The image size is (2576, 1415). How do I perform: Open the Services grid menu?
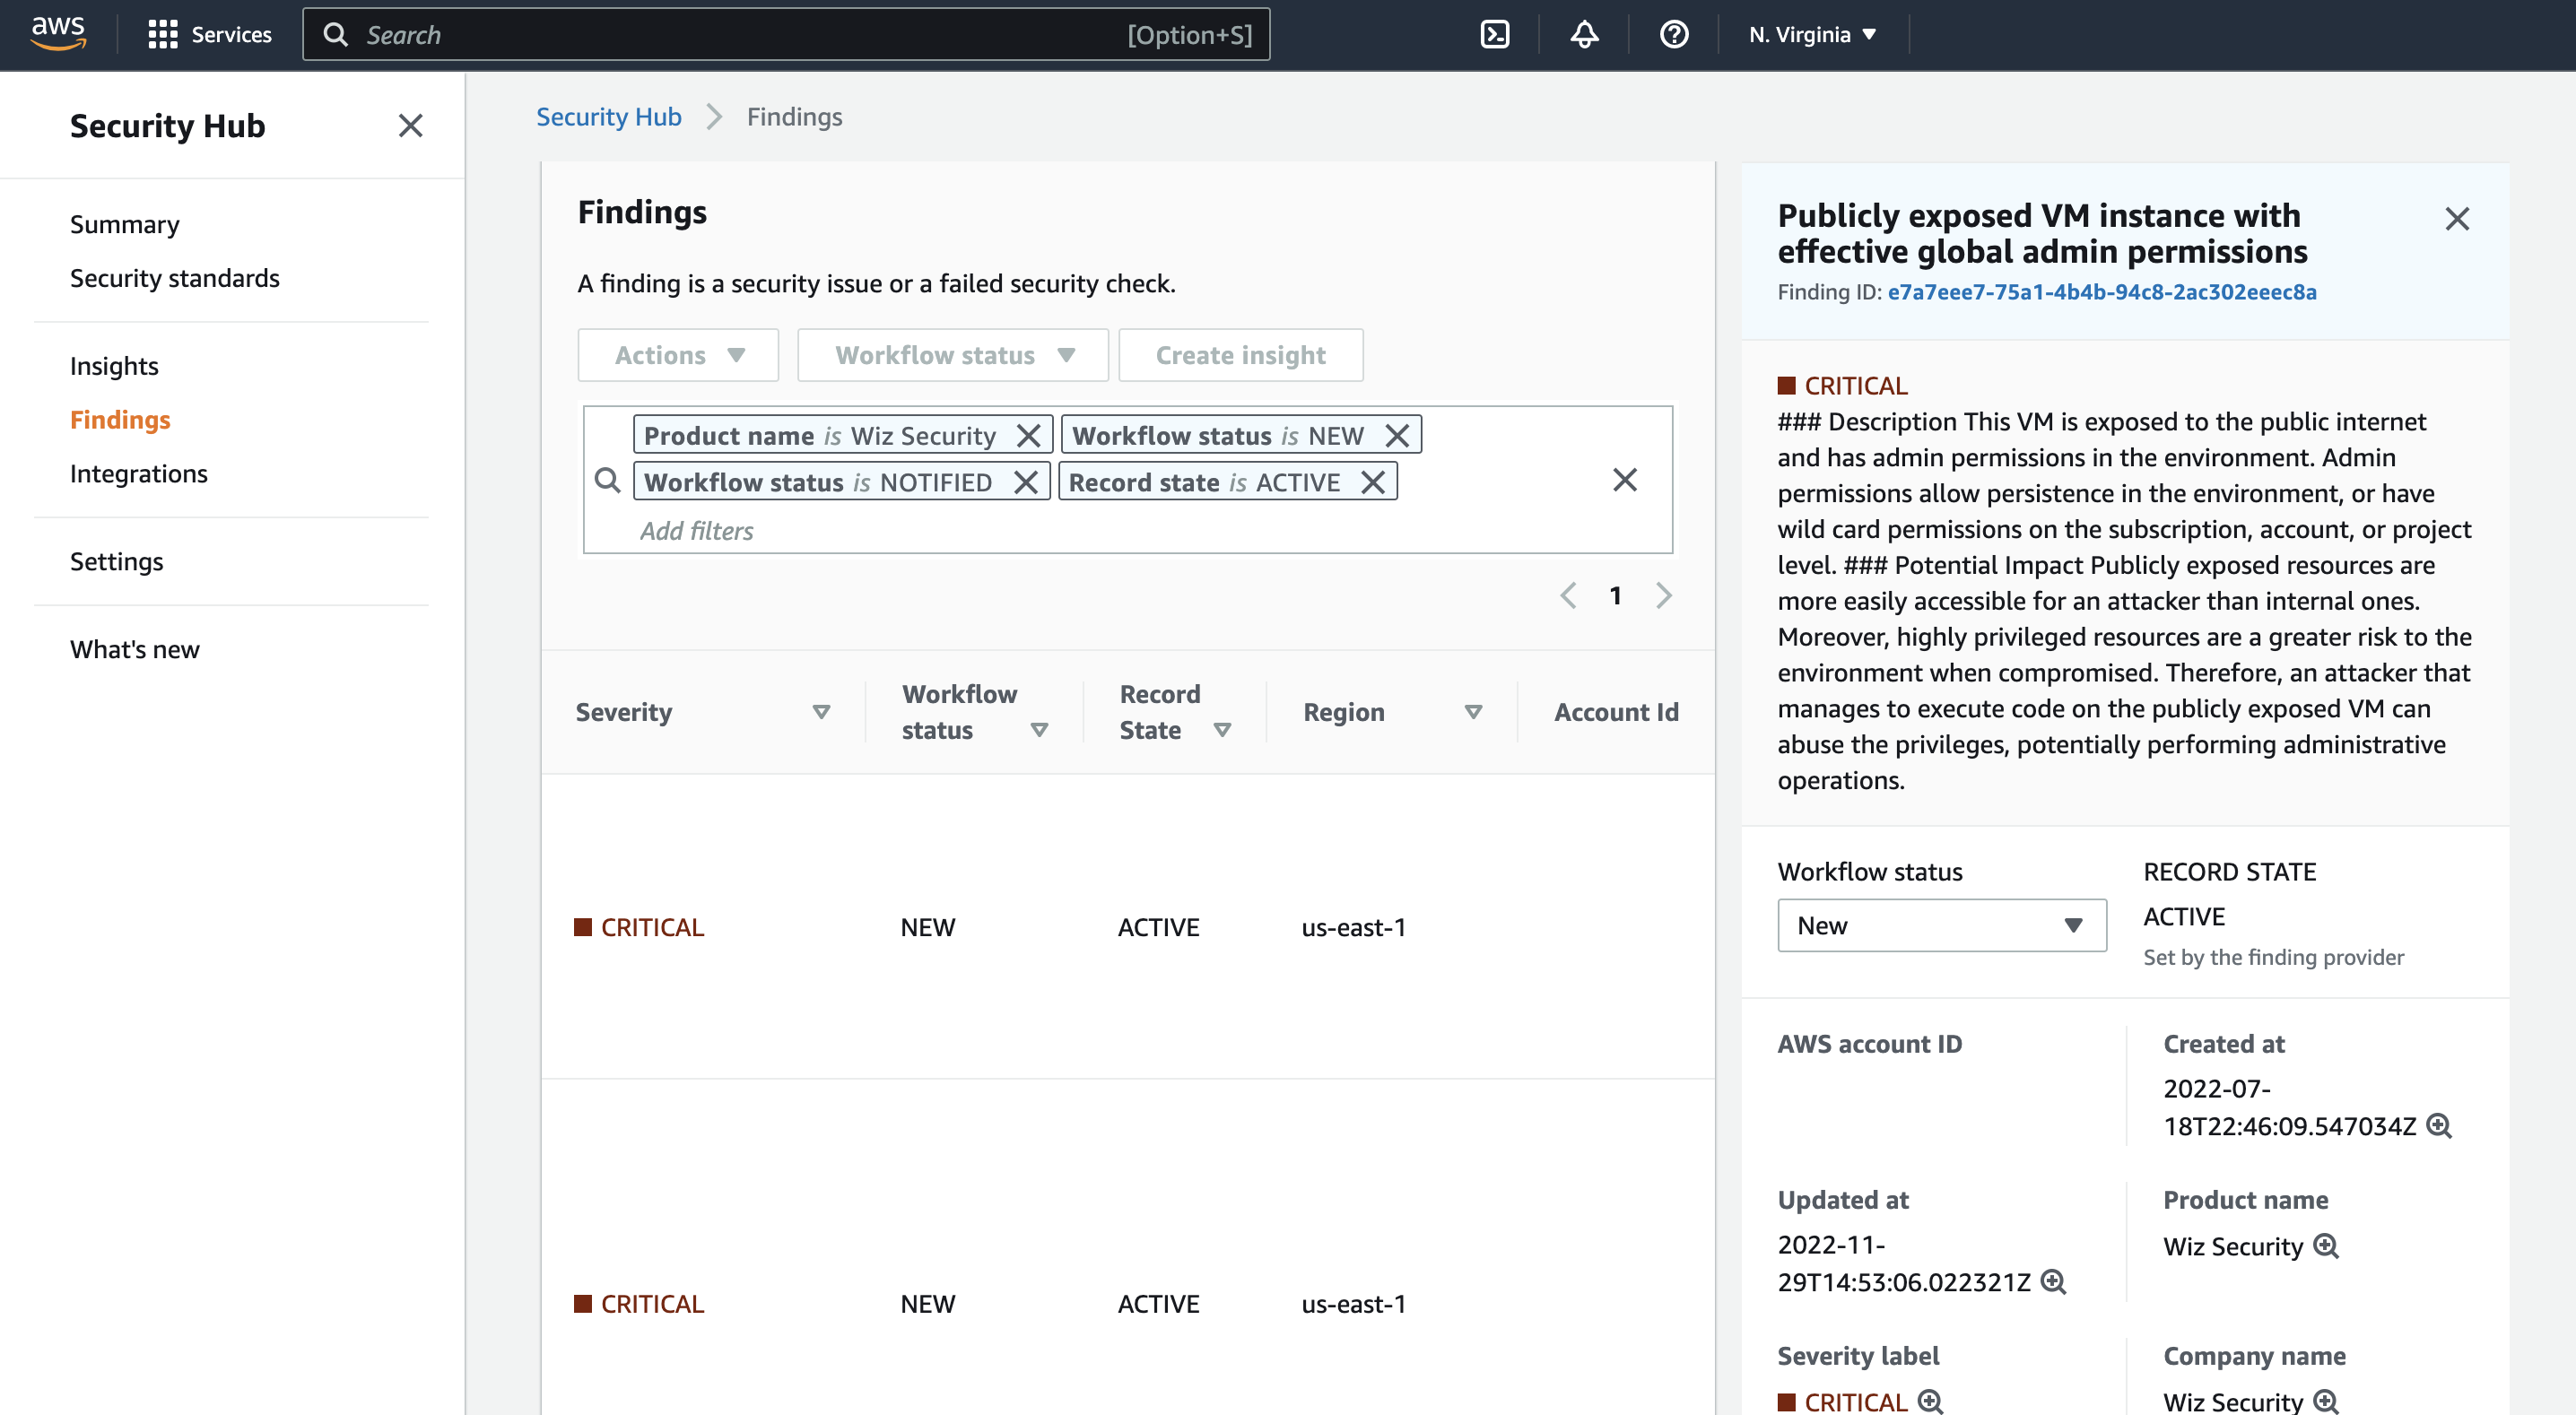[162, 35]
